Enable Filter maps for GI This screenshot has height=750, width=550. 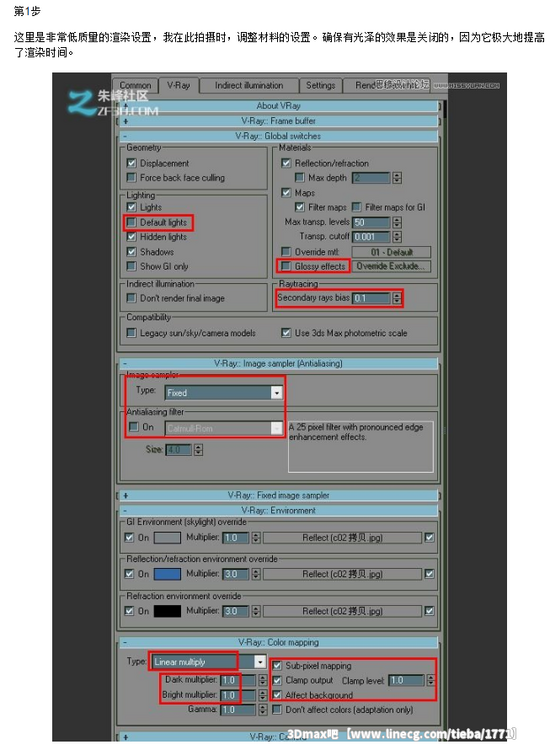(x=356, y=207)
